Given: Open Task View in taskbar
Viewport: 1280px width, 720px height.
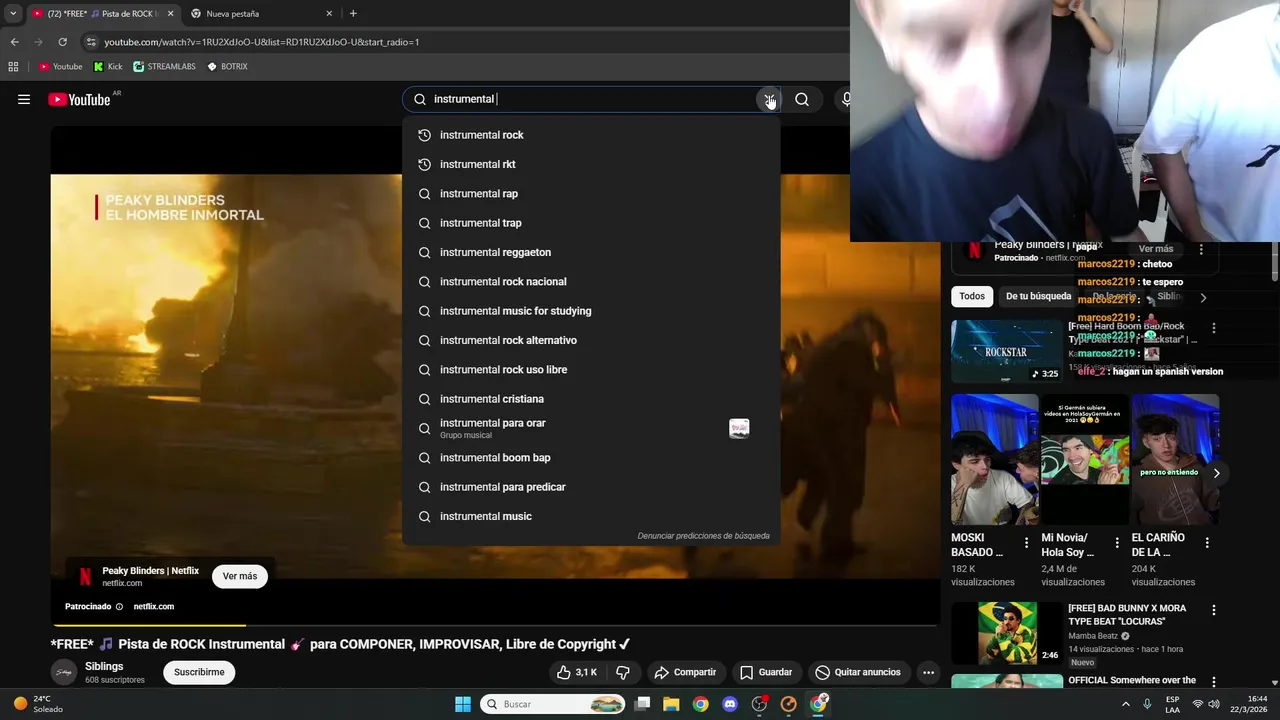Looking at the screenshot, I should [642, 704].
